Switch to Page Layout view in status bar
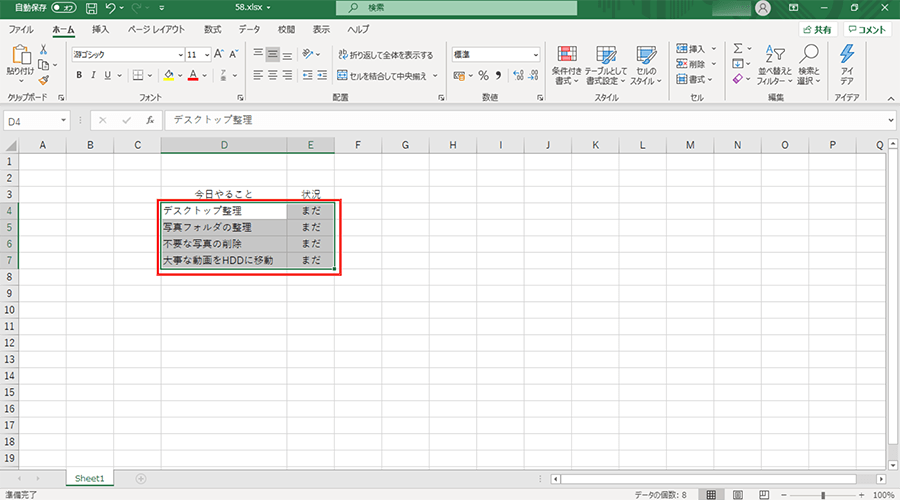The width and height of the screenshot is (900, 500). [738, 494]
